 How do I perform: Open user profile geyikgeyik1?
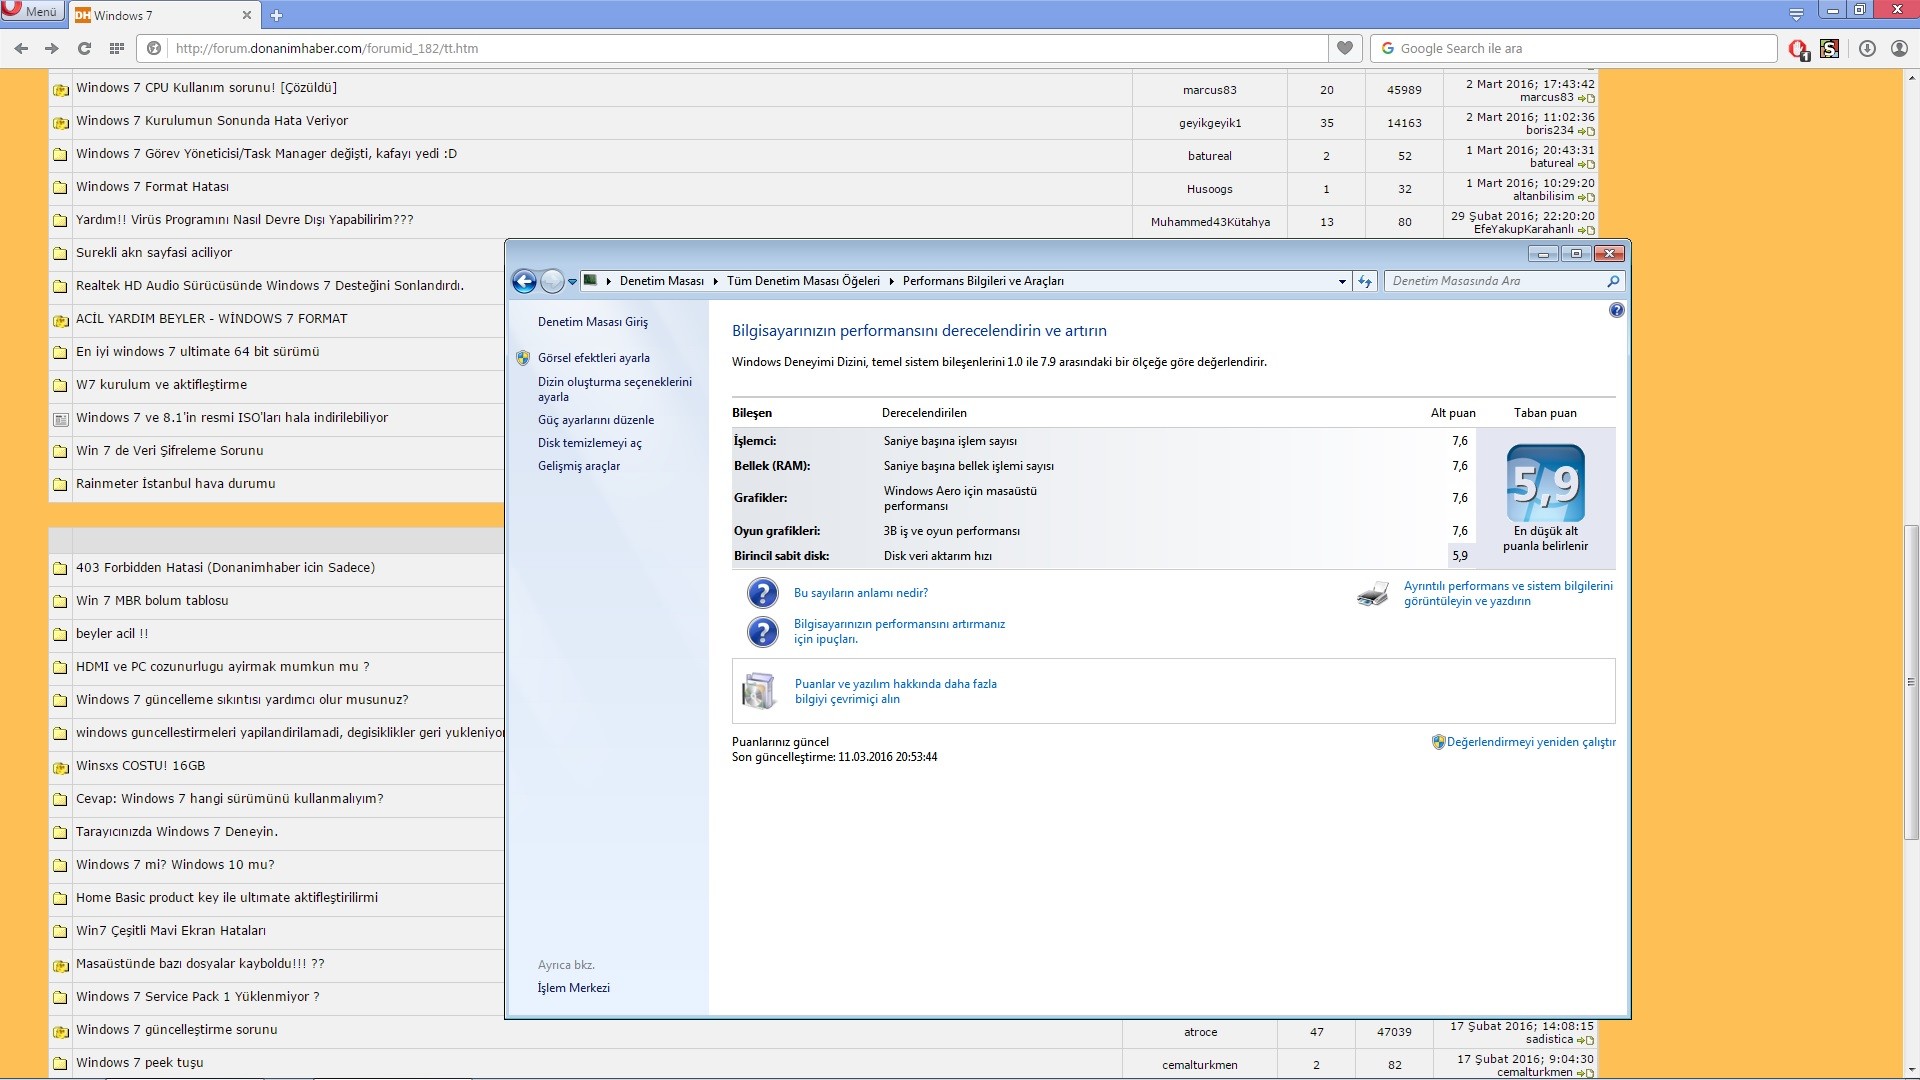pyautogui.click(x=1209, y=123)
